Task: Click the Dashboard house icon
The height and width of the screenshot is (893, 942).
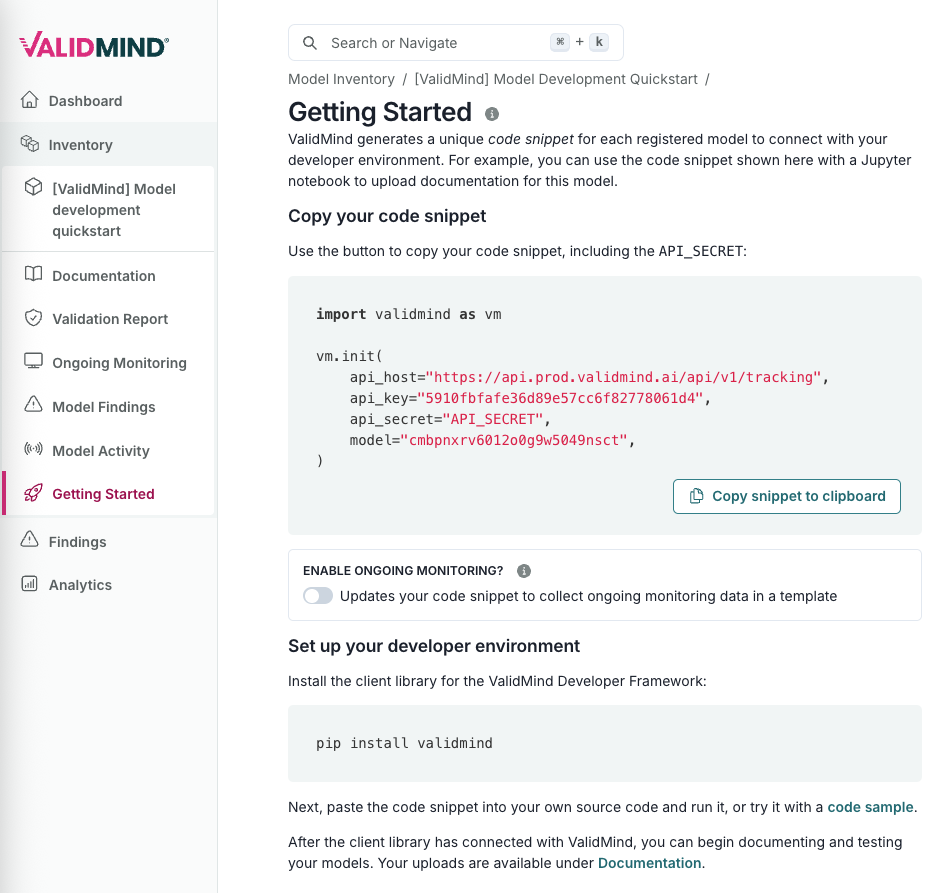Action: 29,100
